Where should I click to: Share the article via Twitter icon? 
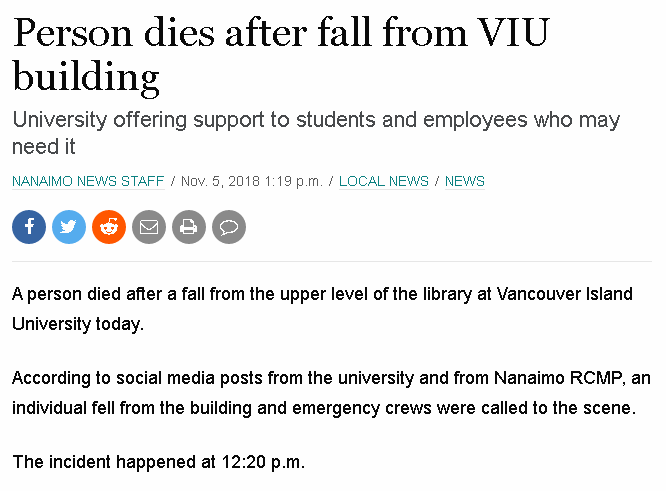click(x=69, y=227)
